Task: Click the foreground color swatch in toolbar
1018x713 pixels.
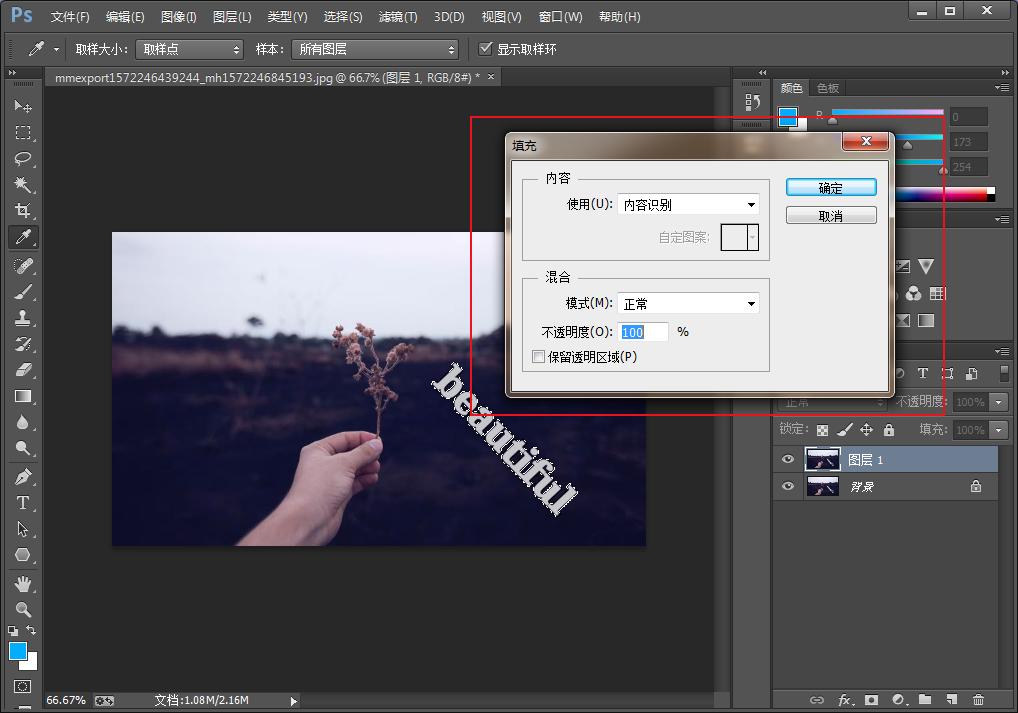Action: click(17, 651)
